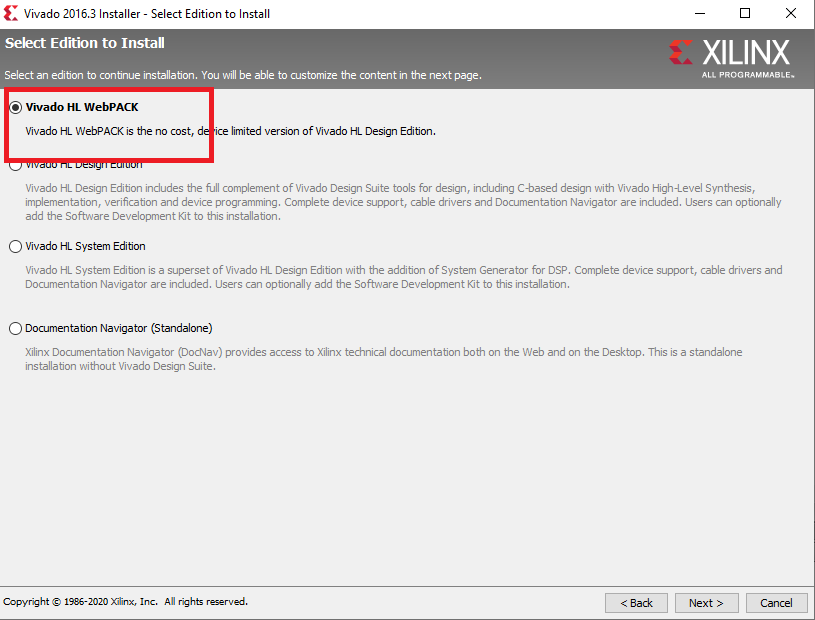Click the DocNav description text
The width and height of the screenshot is (815, 620).
tap(384, 359)
